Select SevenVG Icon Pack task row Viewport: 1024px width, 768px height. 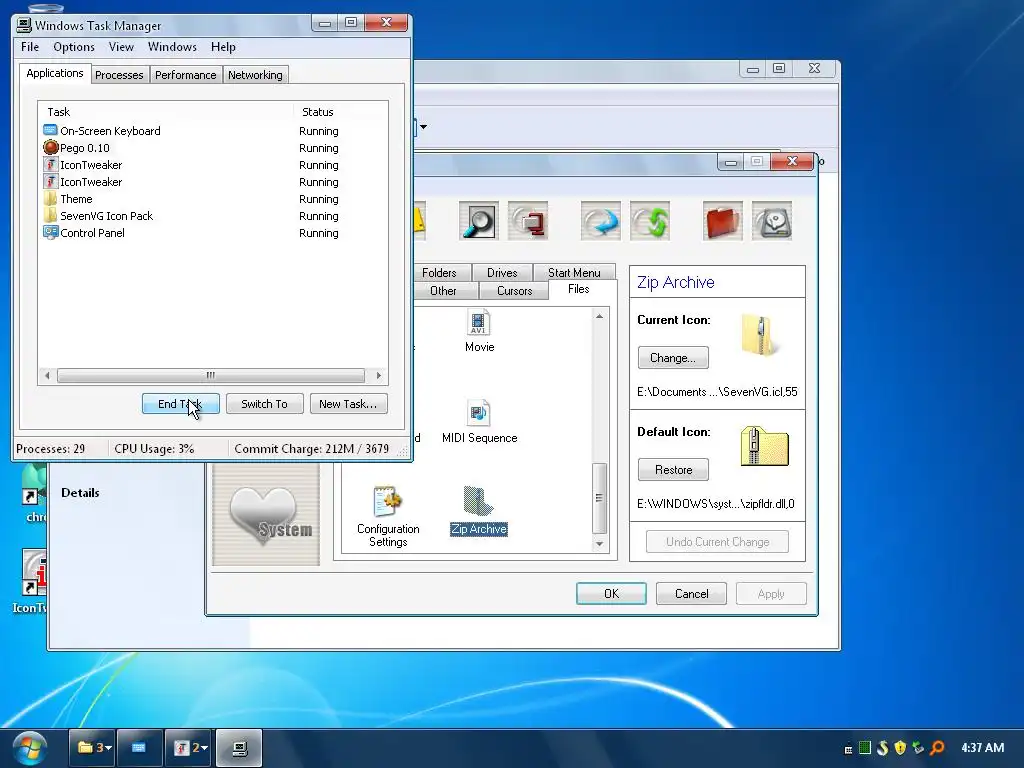213,216
